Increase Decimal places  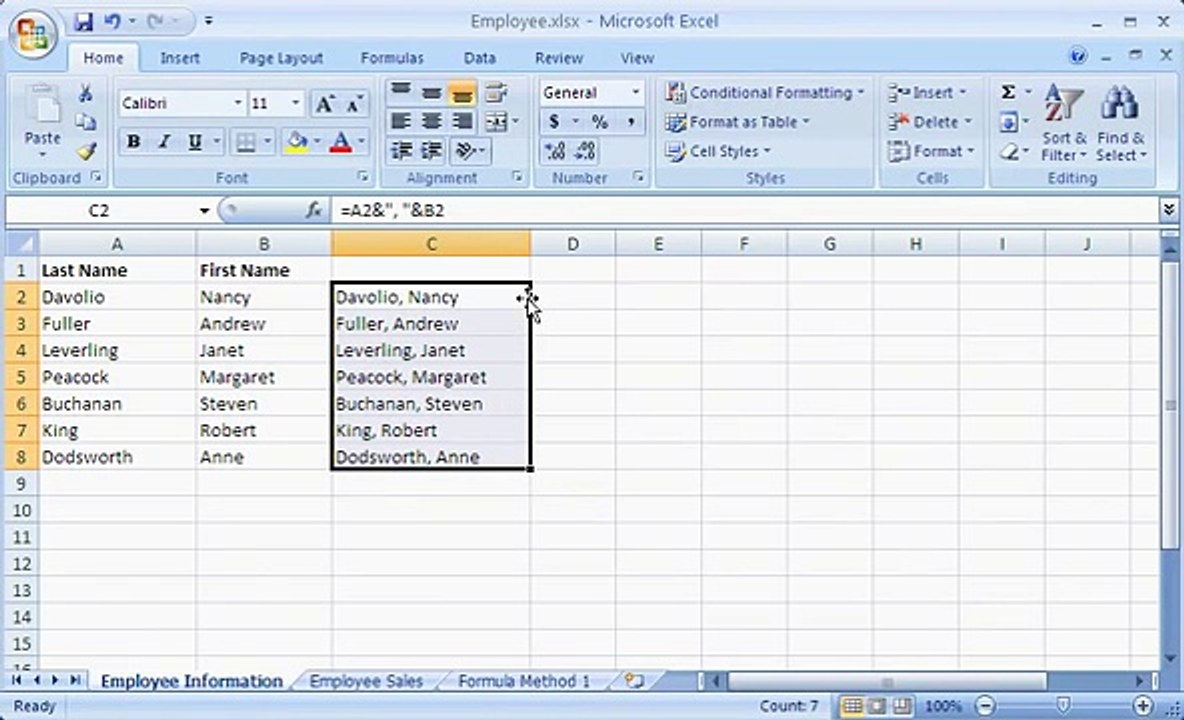(x=555, y=151)
